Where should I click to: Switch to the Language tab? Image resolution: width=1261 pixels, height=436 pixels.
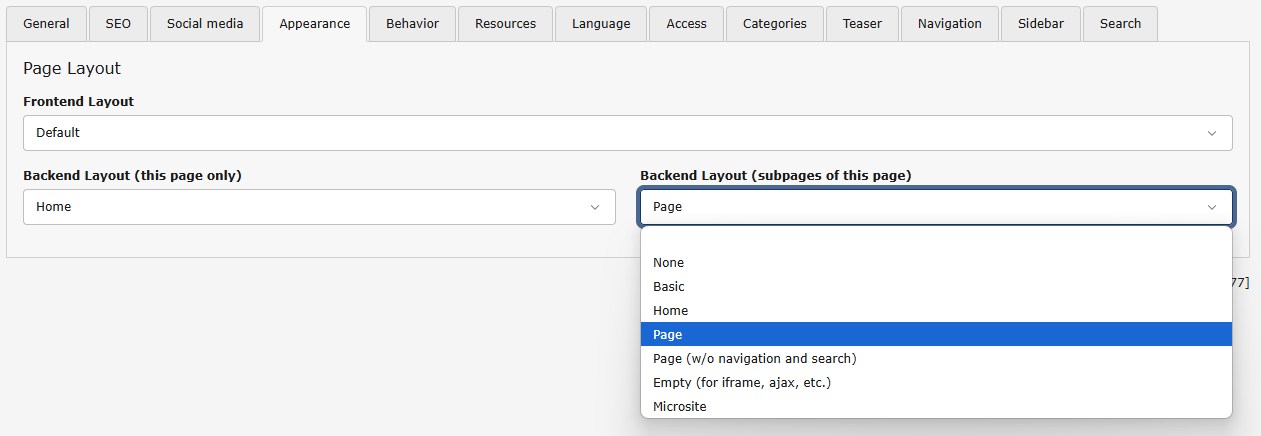(x=601, y=24)
